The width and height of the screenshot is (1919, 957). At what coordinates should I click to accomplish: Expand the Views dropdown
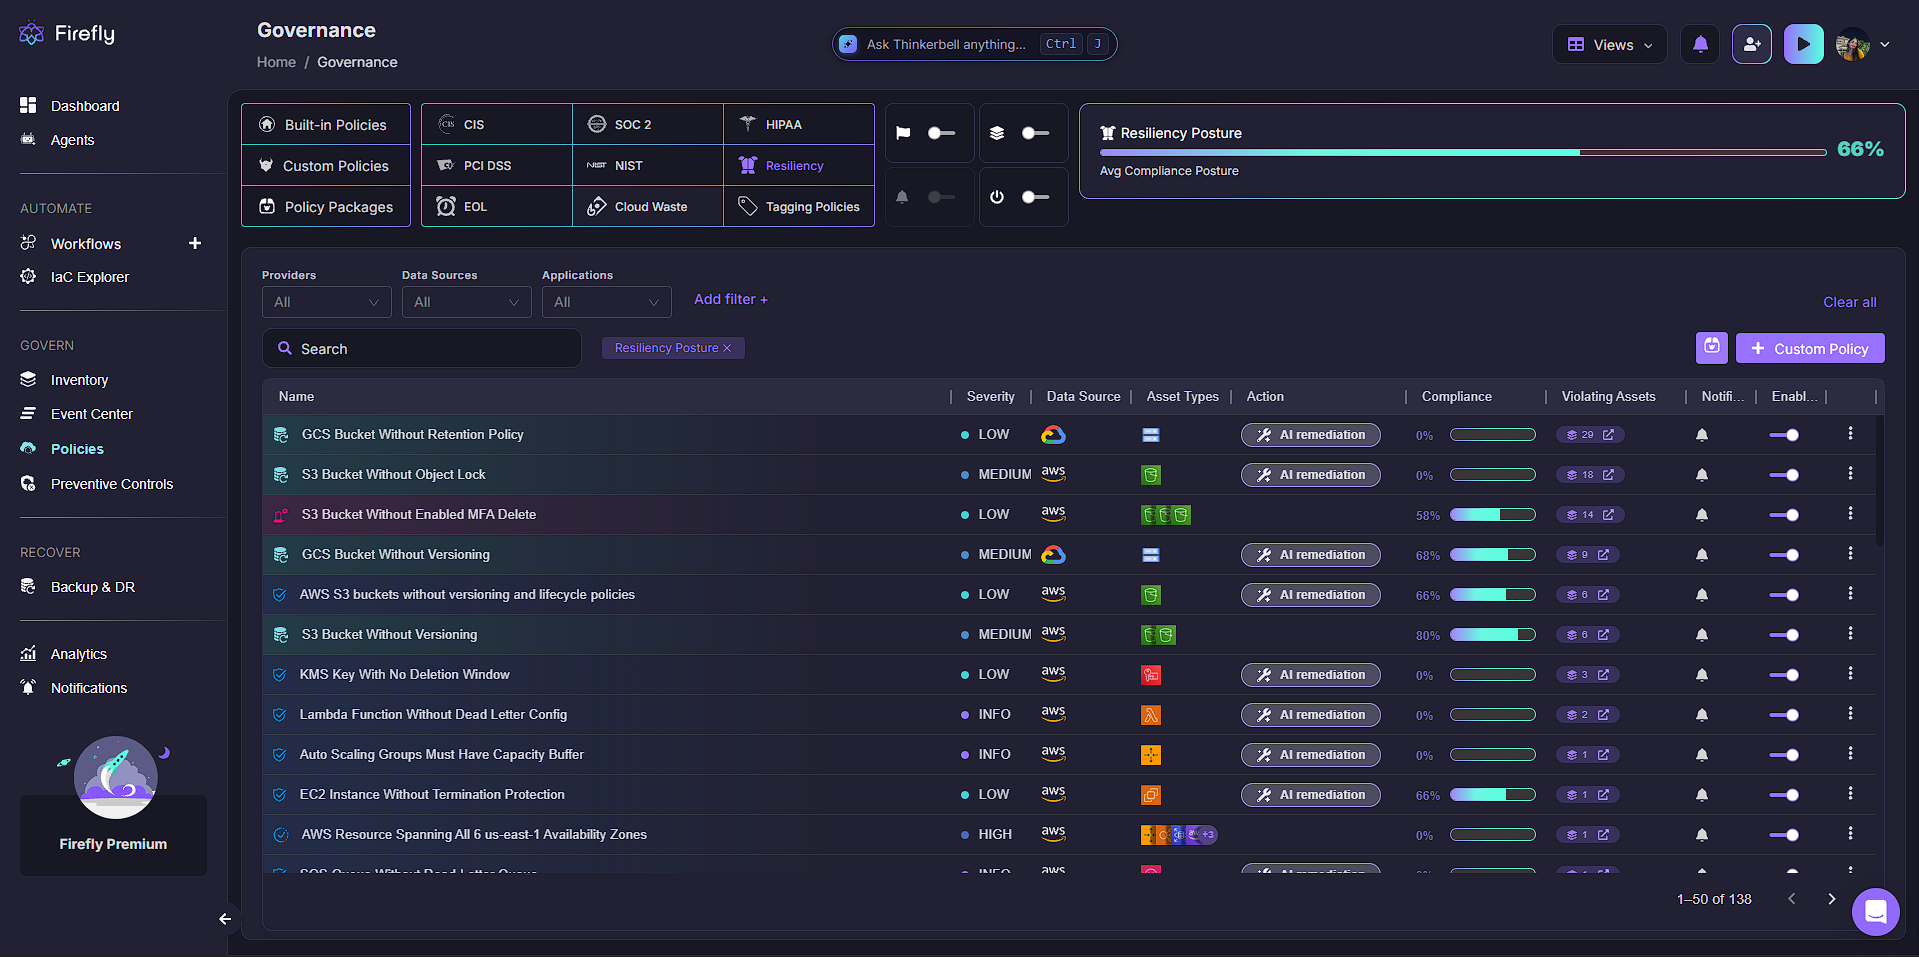[1609, 44]
